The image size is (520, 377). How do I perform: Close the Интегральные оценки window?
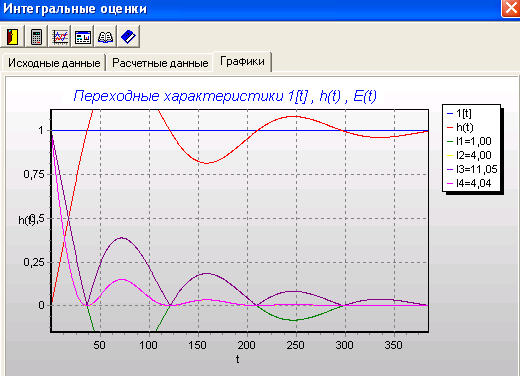(511, 8)
